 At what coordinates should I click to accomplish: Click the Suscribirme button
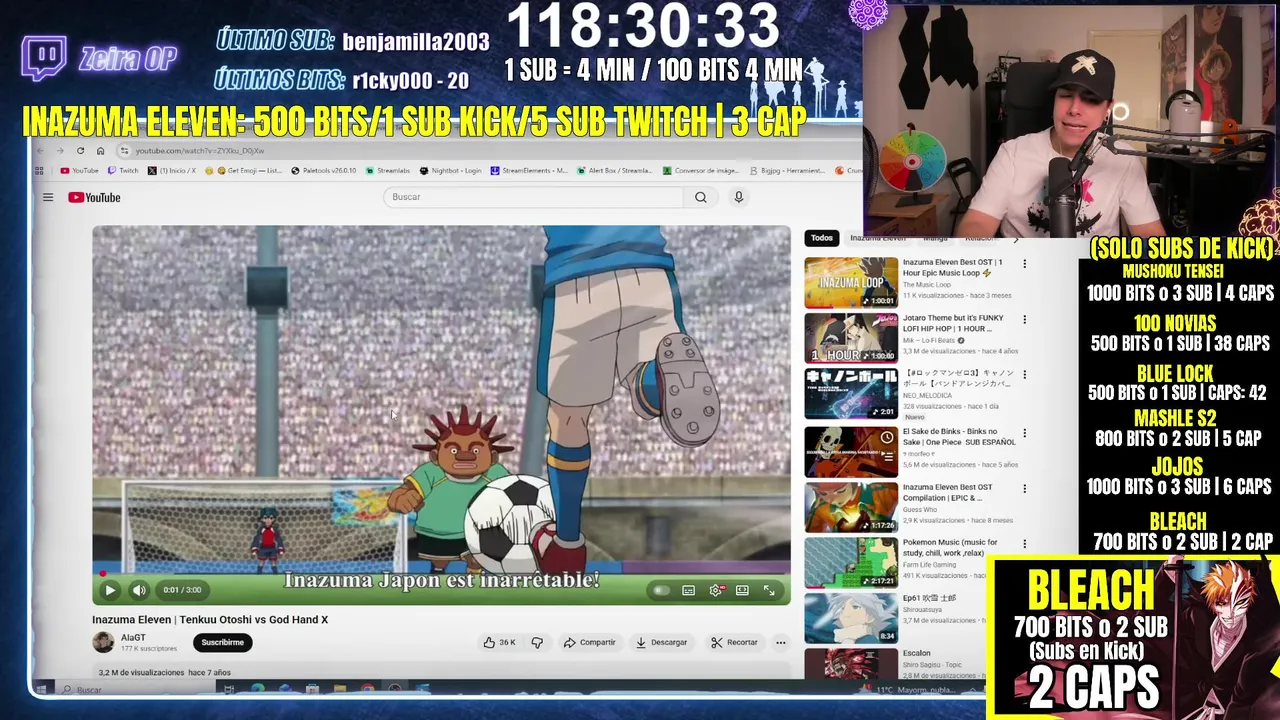(222, 642)
